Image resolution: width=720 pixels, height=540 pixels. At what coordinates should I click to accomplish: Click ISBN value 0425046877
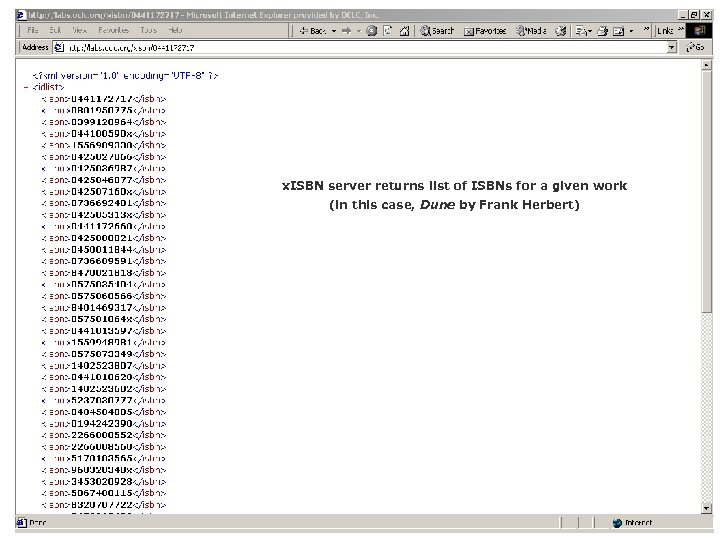click(101, 180)
